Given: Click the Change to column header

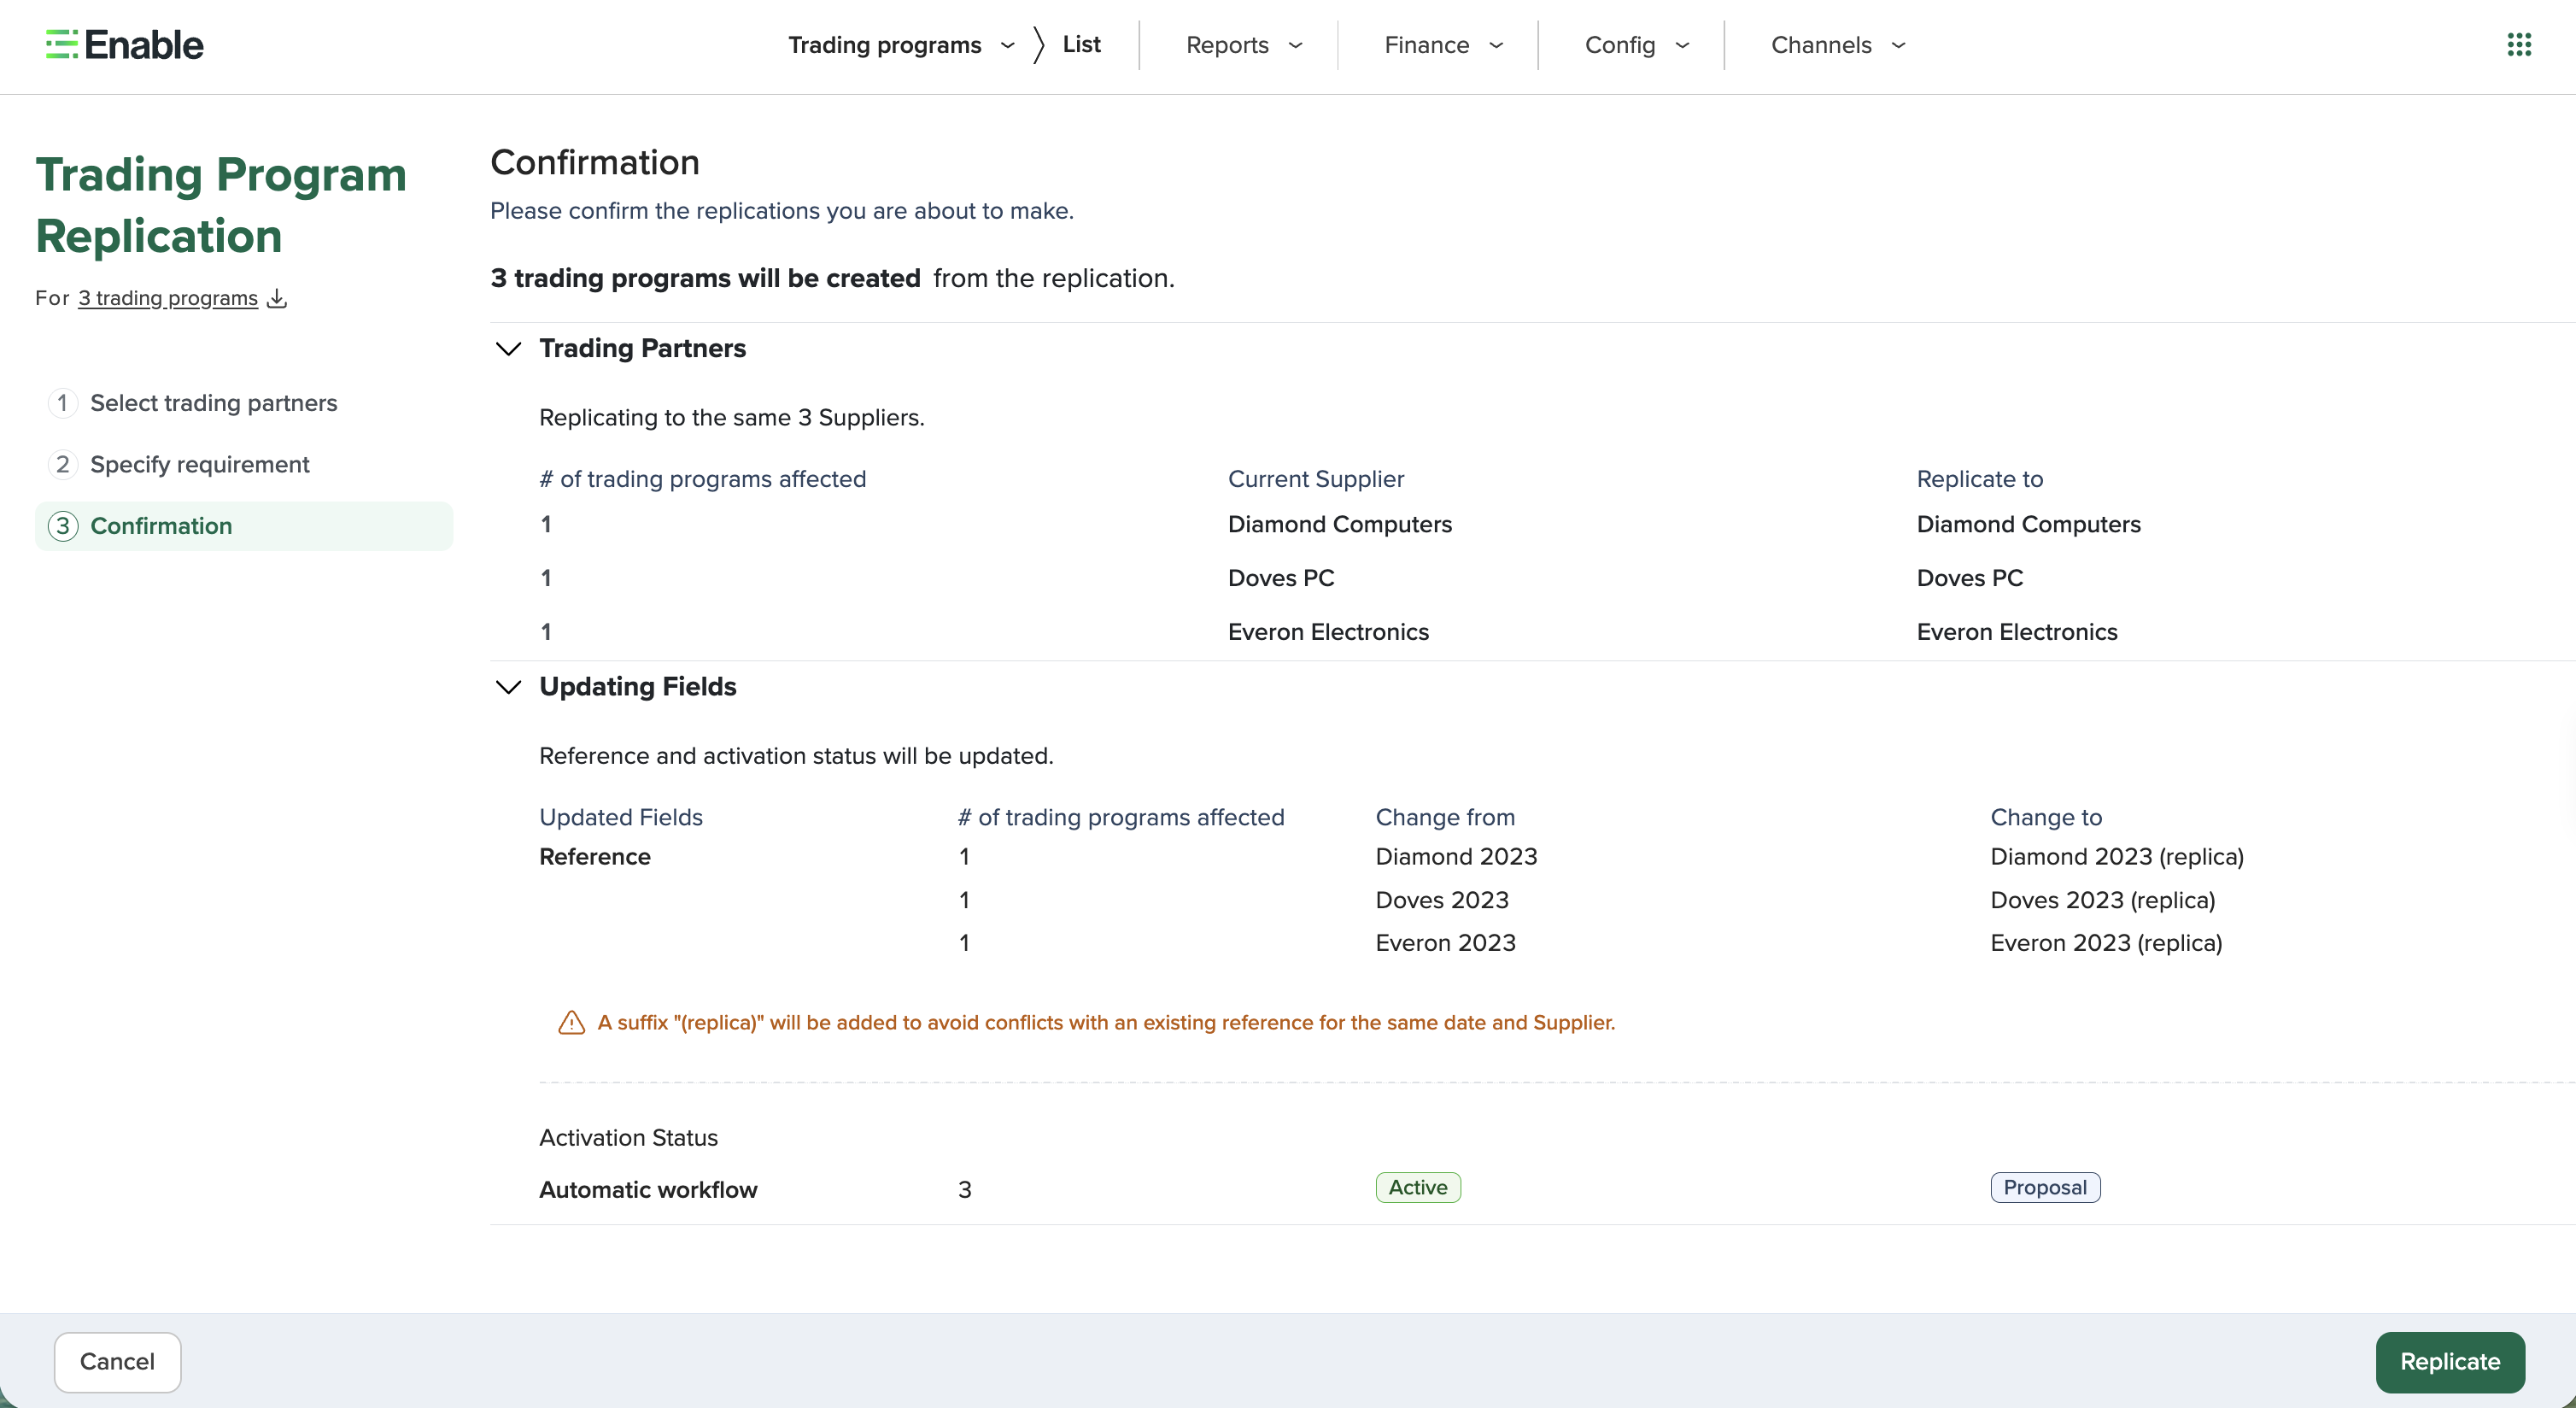Looking at the screenshot, I should tap(2046, 817).
